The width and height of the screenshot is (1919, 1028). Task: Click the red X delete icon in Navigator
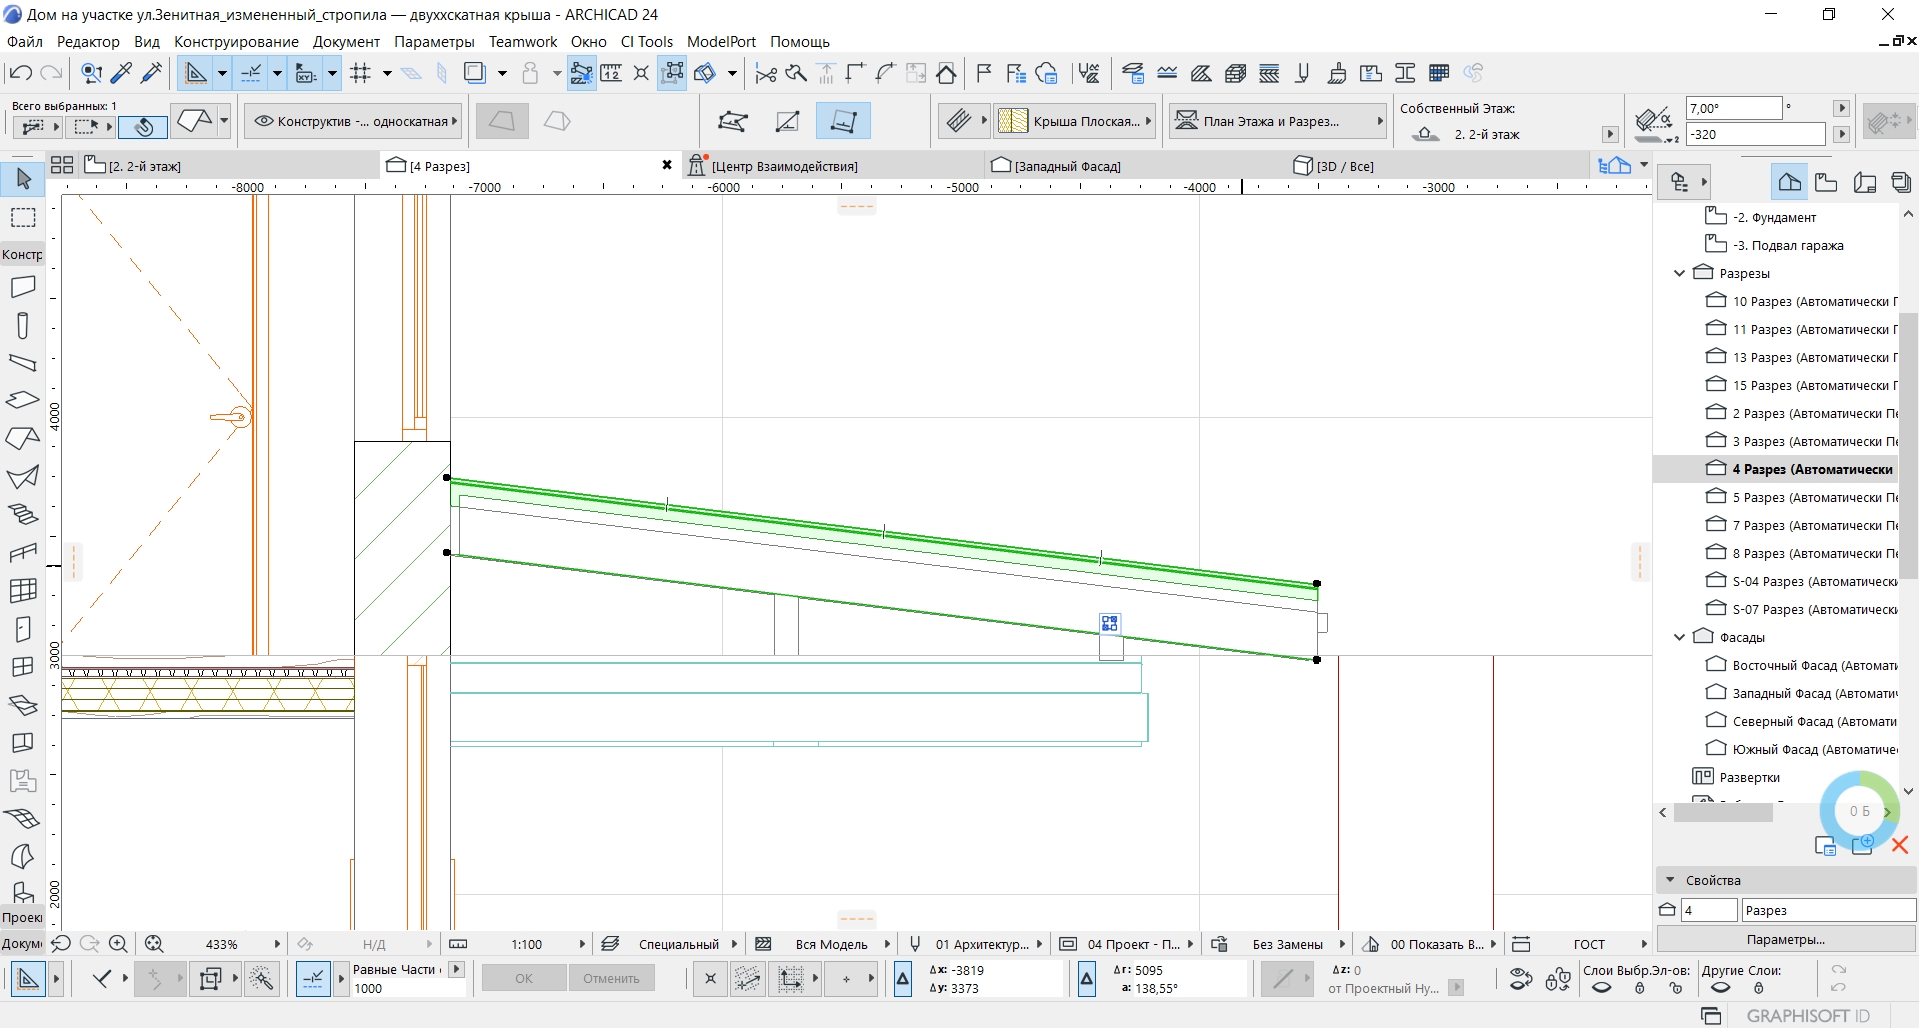1900,846
